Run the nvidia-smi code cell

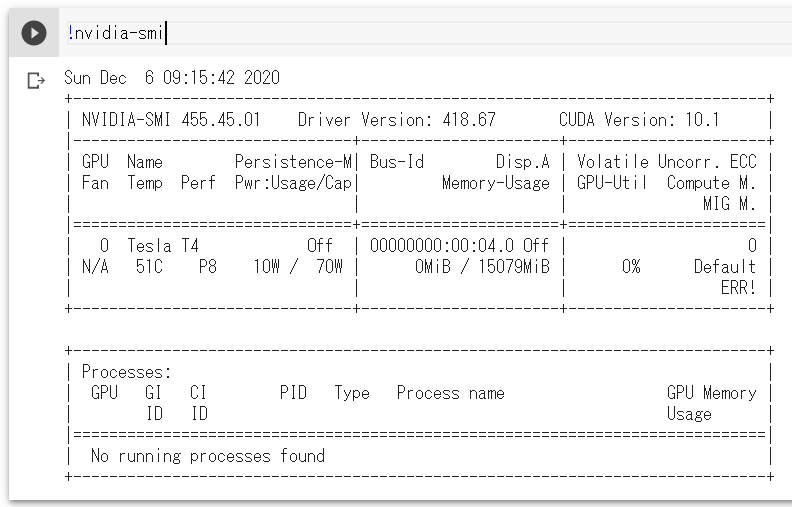click(x=34, y=33)
